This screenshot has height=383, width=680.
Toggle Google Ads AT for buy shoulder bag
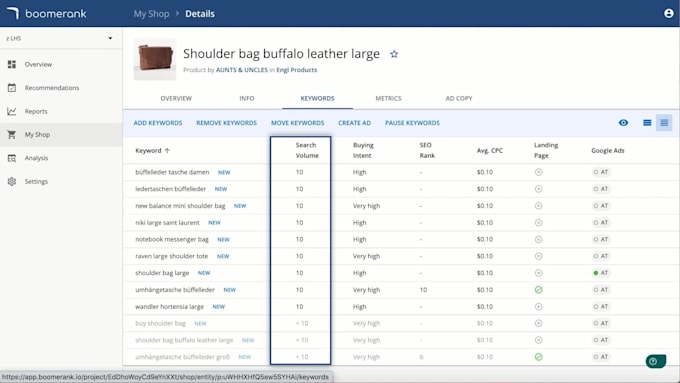(x=601, y=323)
